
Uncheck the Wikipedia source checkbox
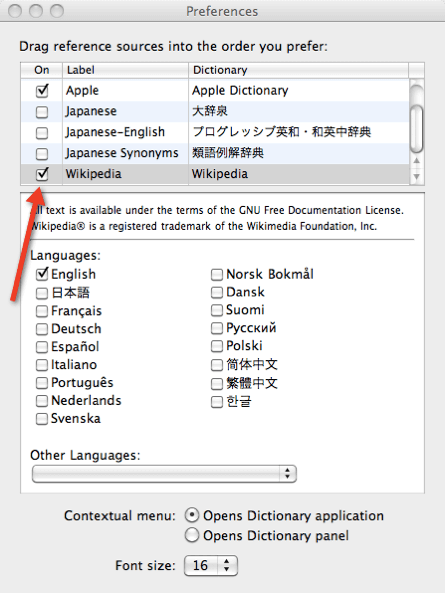tap(42, 174)
